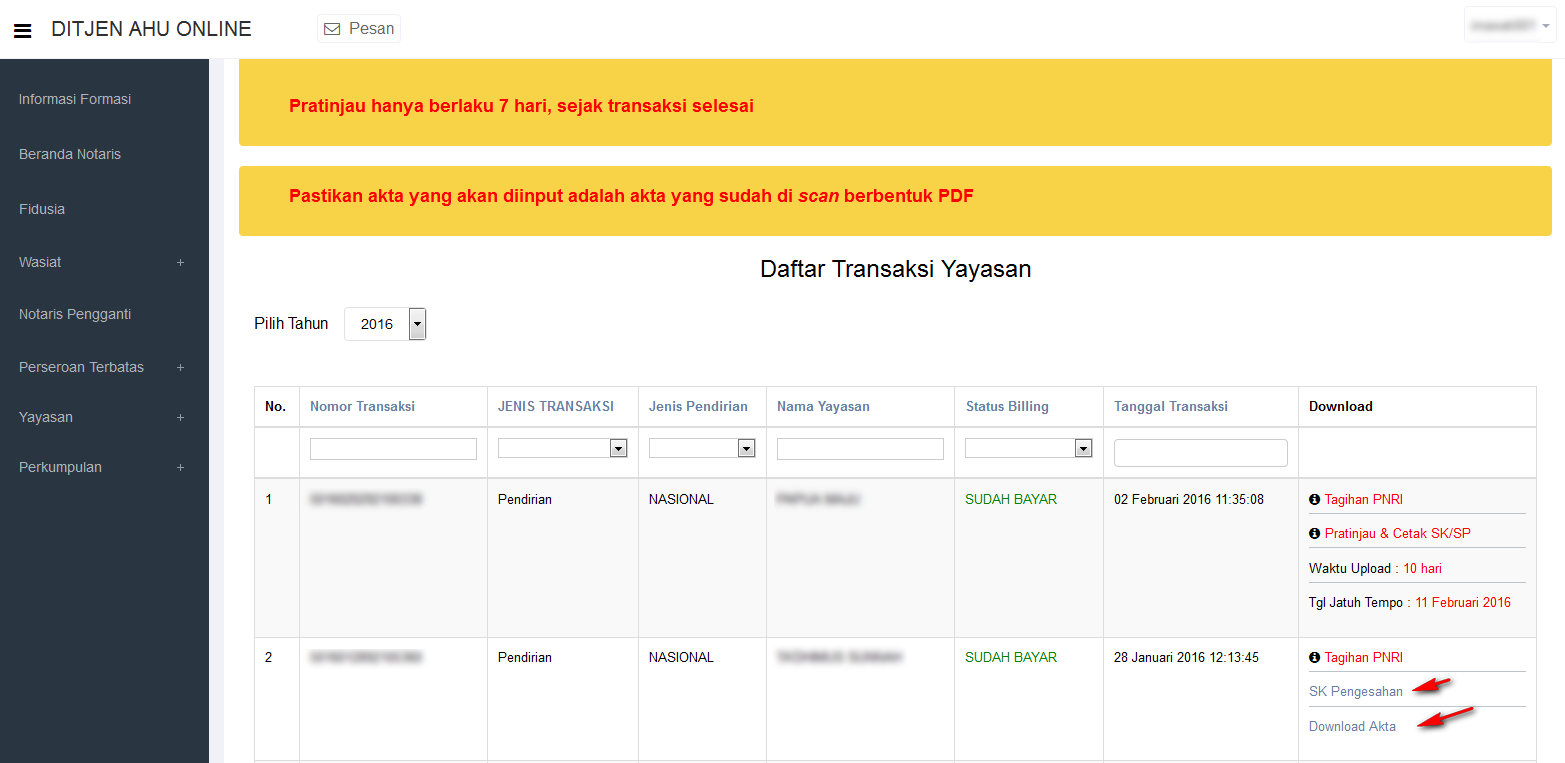Click the Tanggal Transaksi filter field
The image size is (1565, 763).
(1200, 453)
